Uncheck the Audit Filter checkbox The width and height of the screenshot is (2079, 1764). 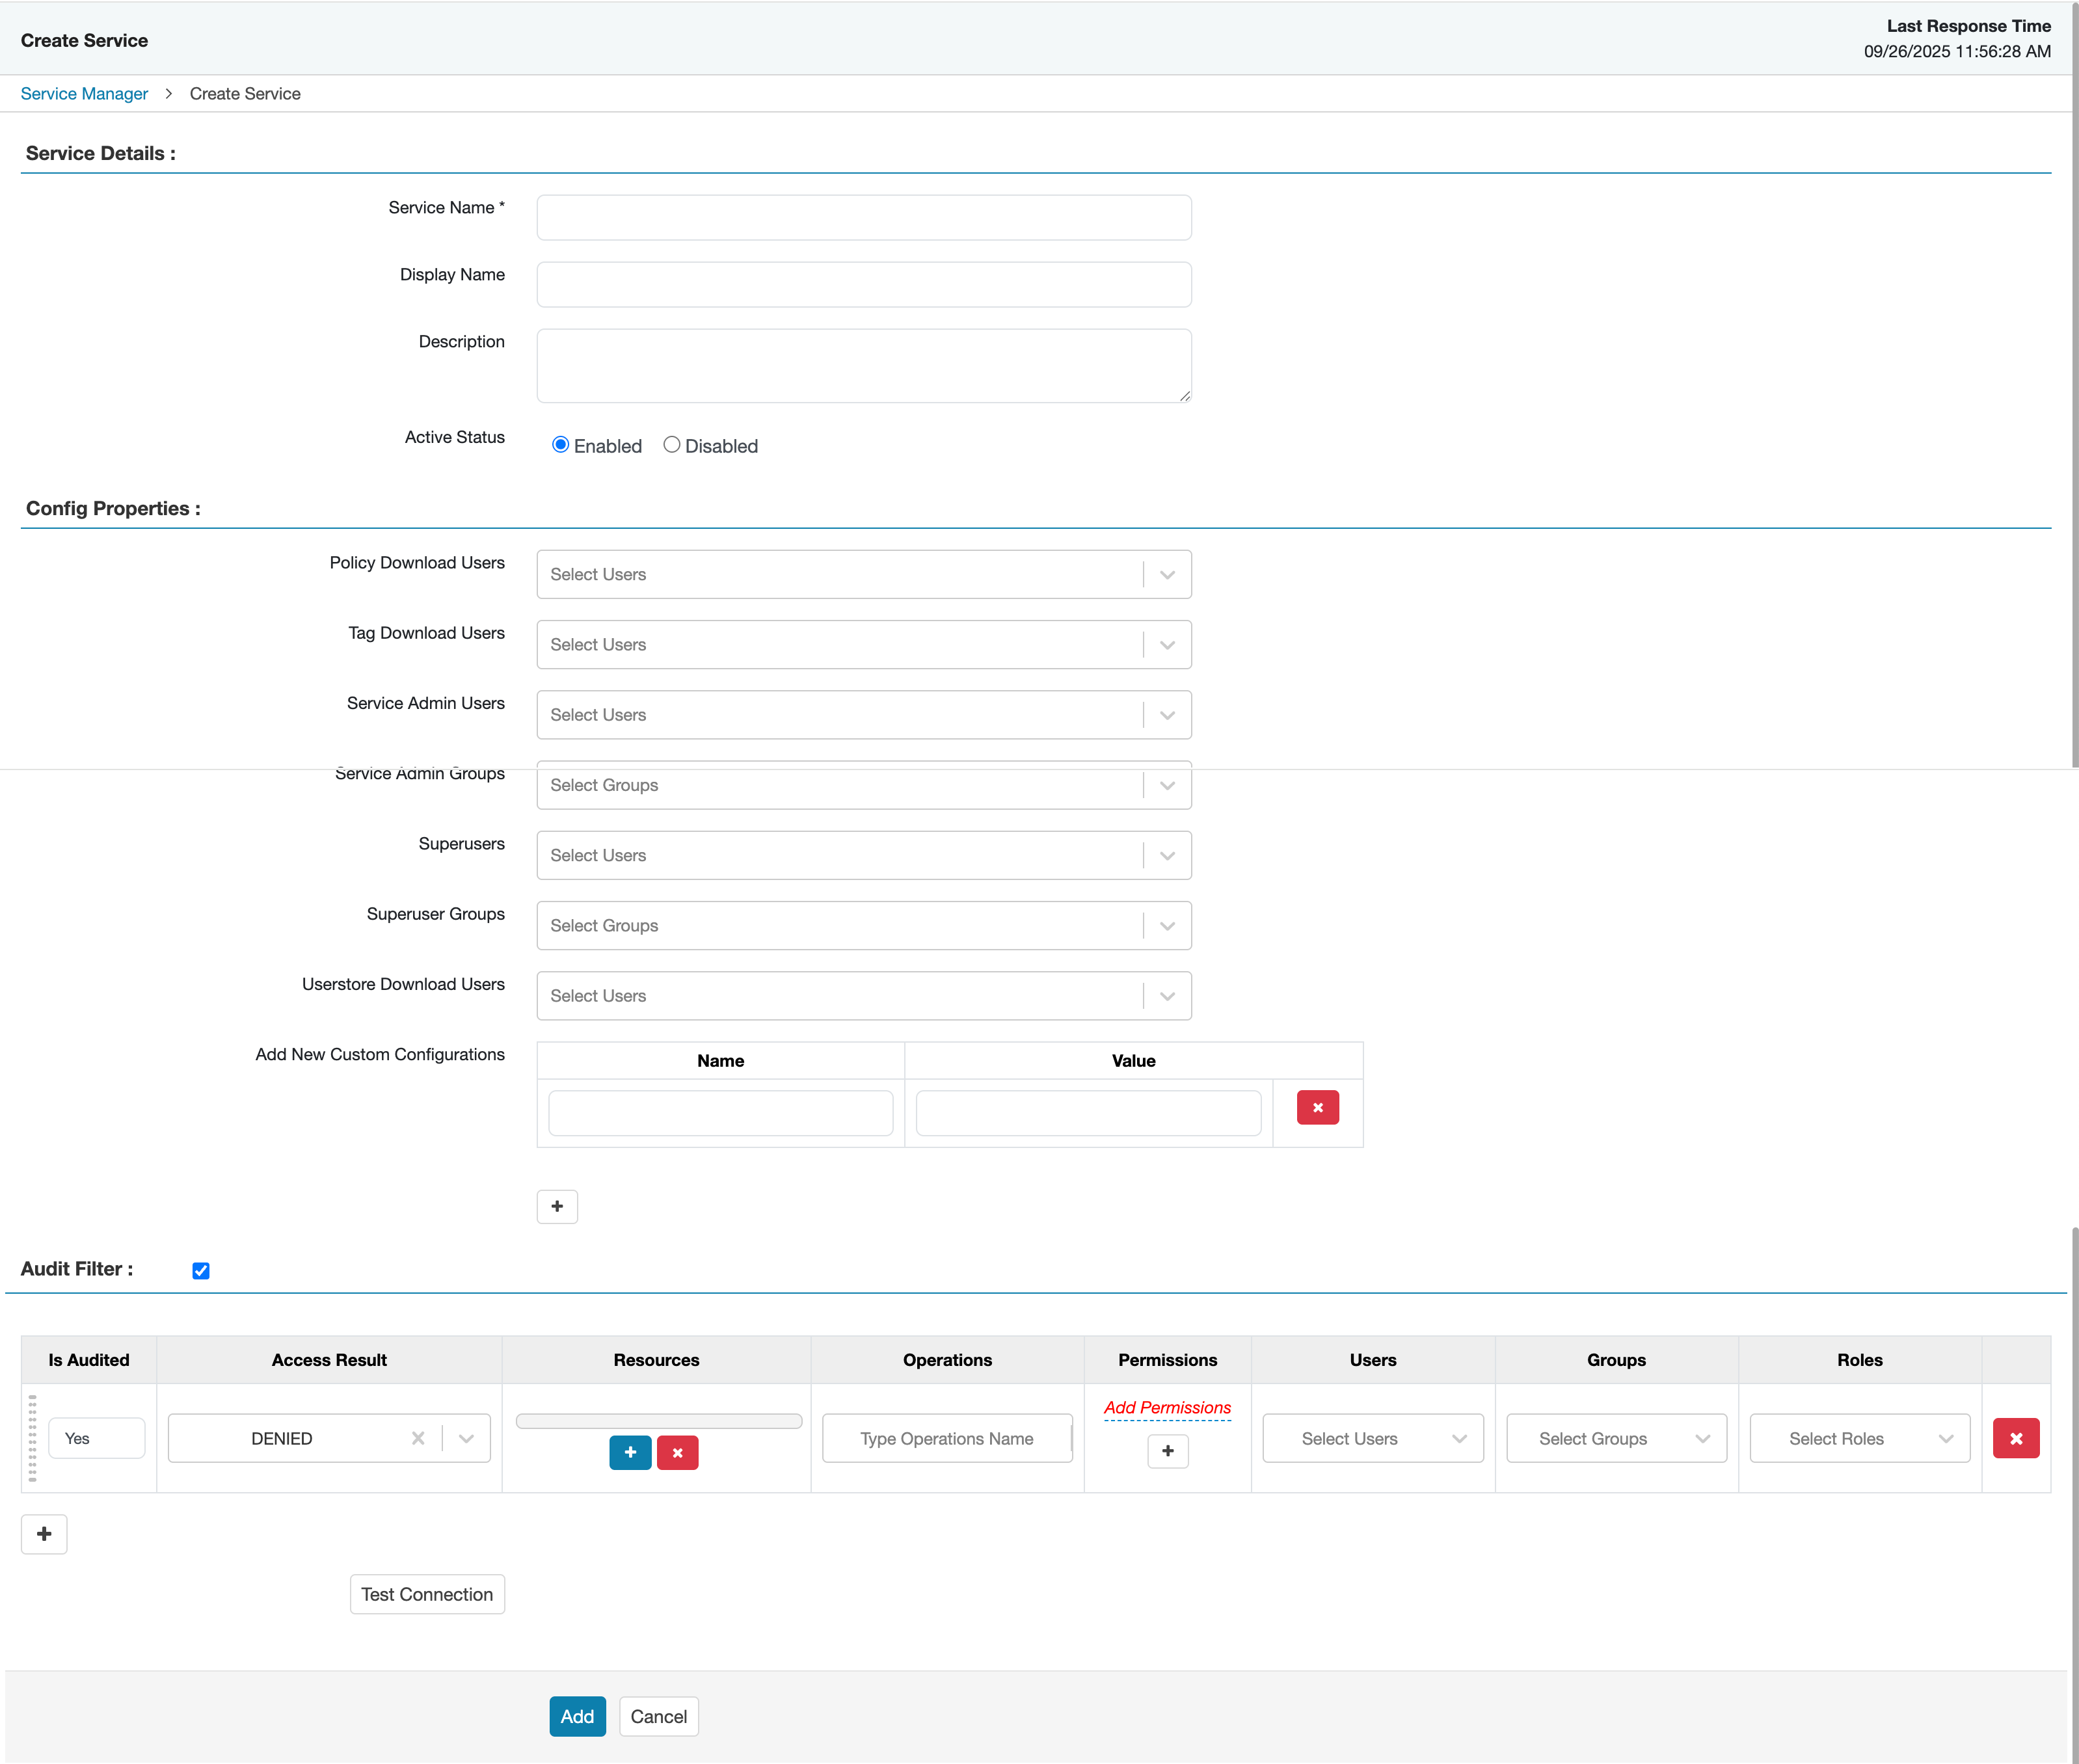pos(201,1270)
